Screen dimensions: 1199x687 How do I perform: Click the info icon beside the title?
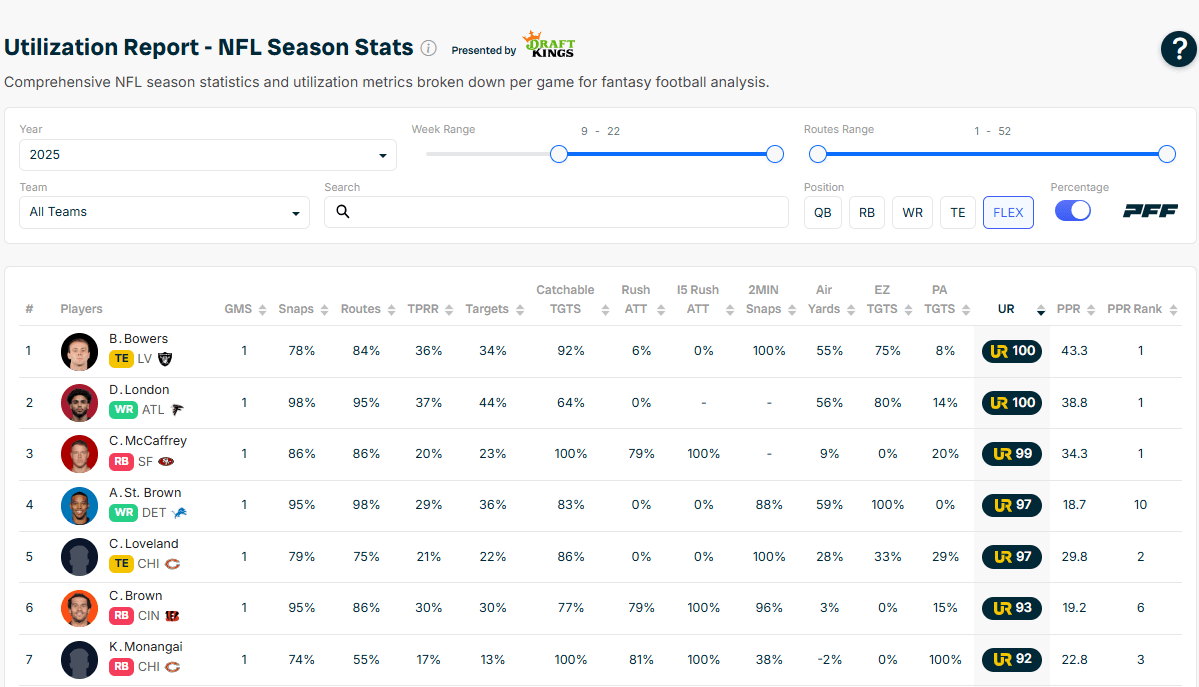click(428, 48)
